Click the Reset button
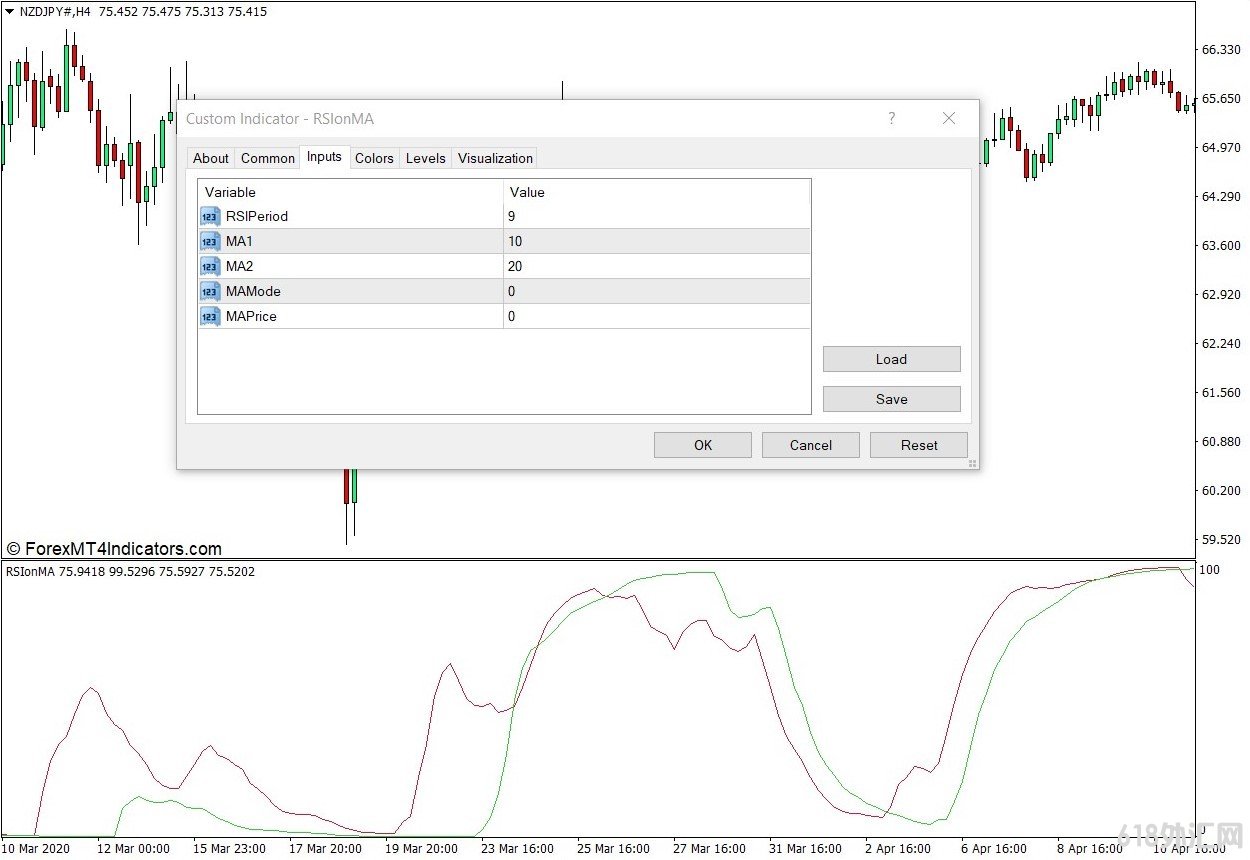 [919, 445]
